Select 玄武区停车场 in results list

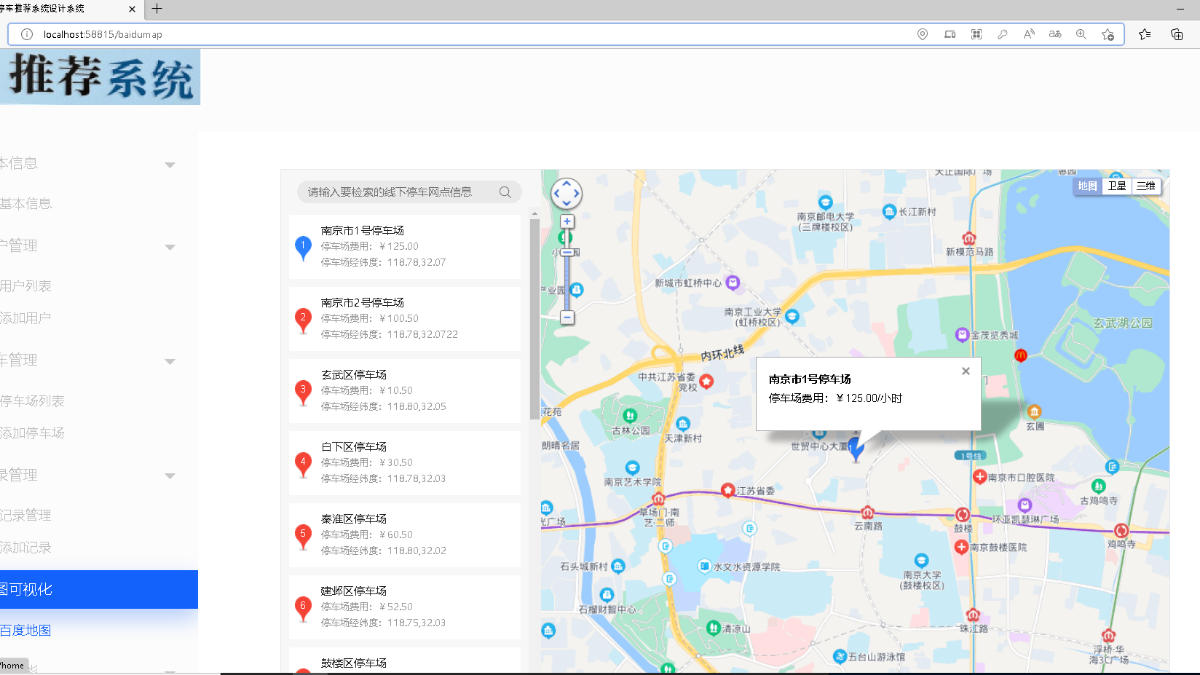pos(405,391)
